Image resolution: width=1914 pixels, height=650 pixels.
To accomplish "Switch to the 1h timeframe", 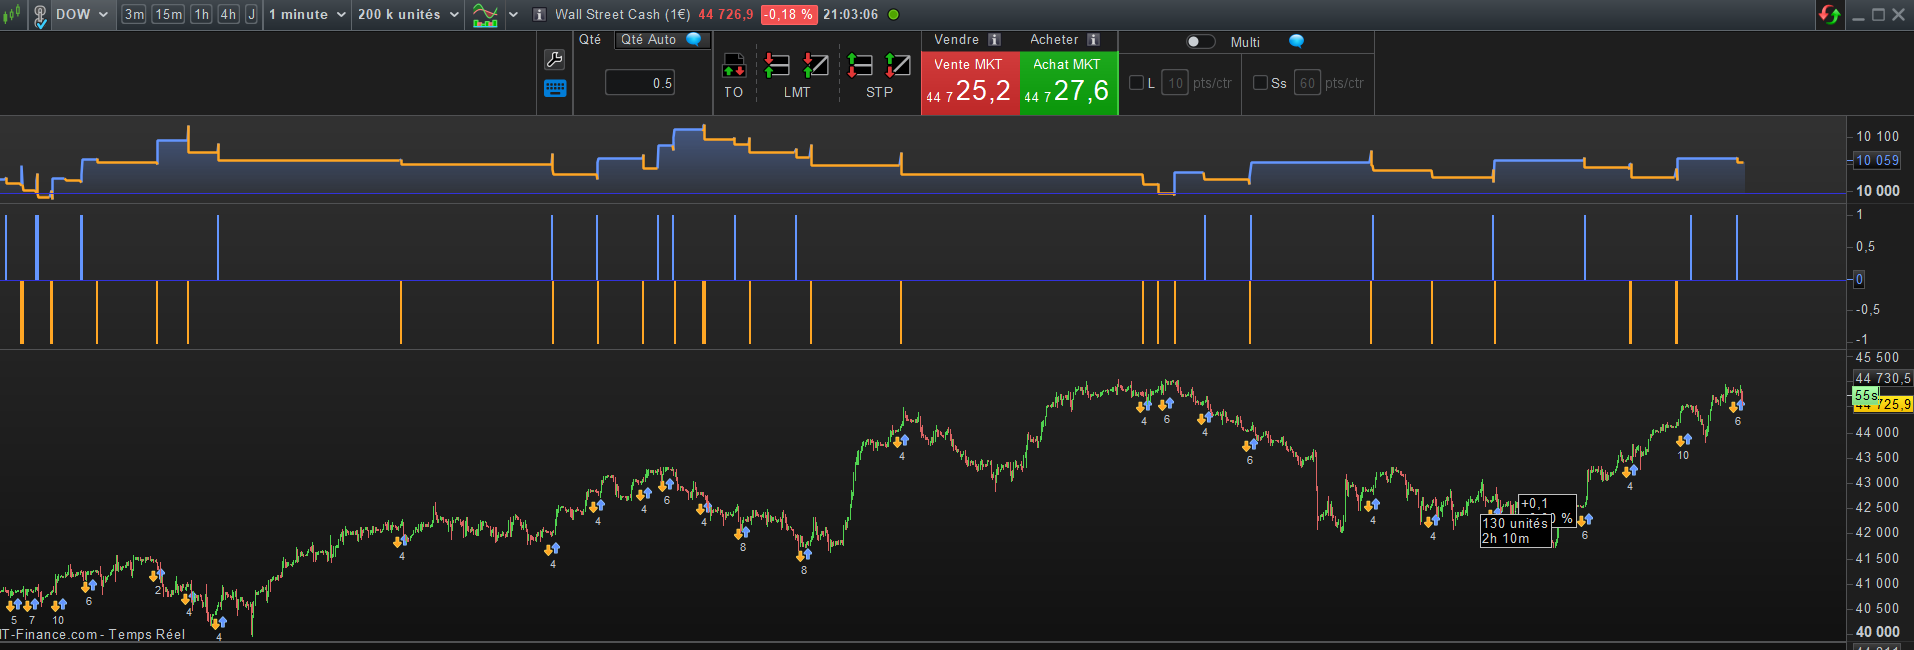I will tap(201, 14).
